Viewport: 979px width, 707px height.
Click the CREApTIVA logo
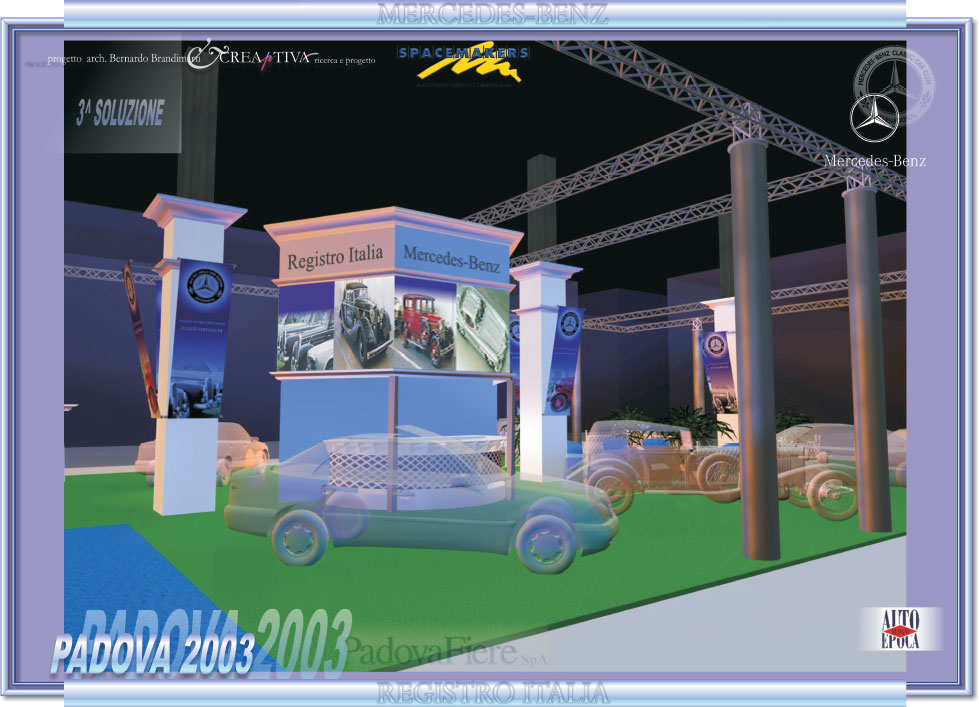pyautogui.click(x=252, y=56)
